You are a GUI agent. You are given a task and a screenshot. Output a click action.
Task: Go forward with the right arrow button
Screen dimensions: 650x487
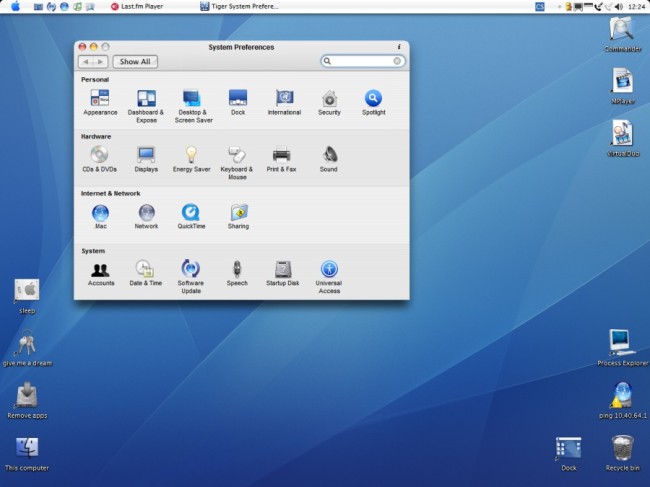pos(101,62)
